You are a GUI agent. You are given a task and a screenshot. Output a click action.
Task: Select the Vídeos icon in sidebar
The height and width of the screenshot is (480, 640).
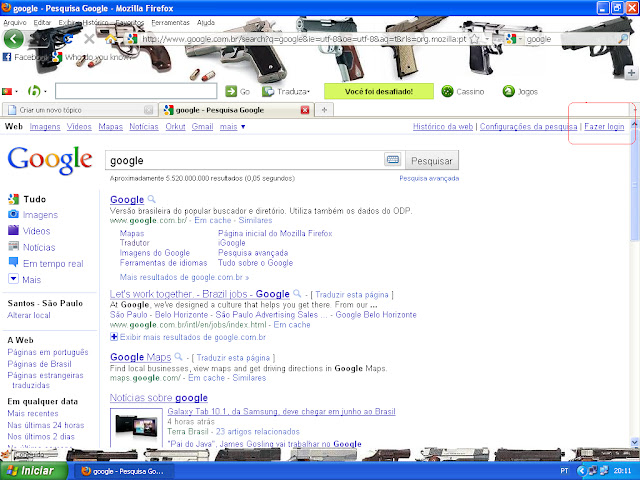click(13, 230)
